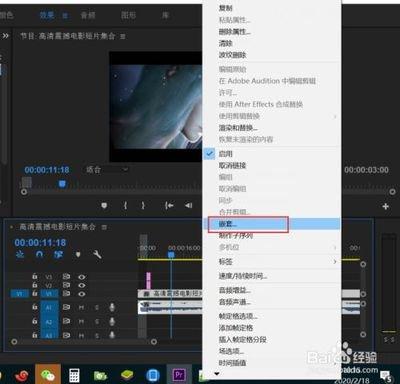Add marker in Program monitor
Image resolution: width=400 pixels, height=384 pixels.
[104, 206]
